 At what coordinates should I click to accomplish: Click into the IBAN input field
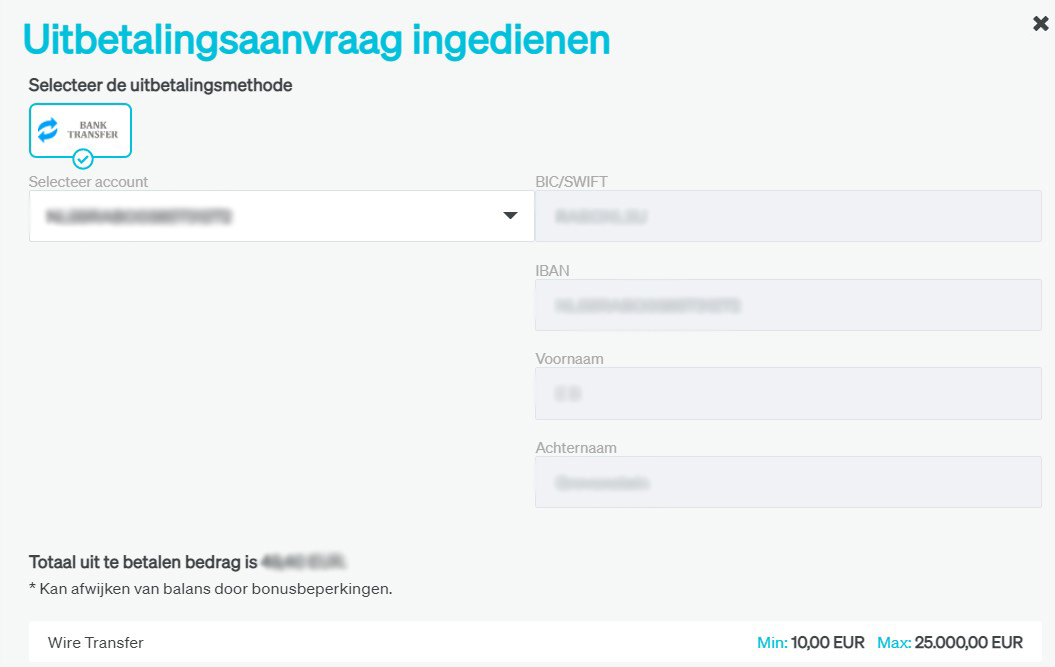(x=788, y=305)
